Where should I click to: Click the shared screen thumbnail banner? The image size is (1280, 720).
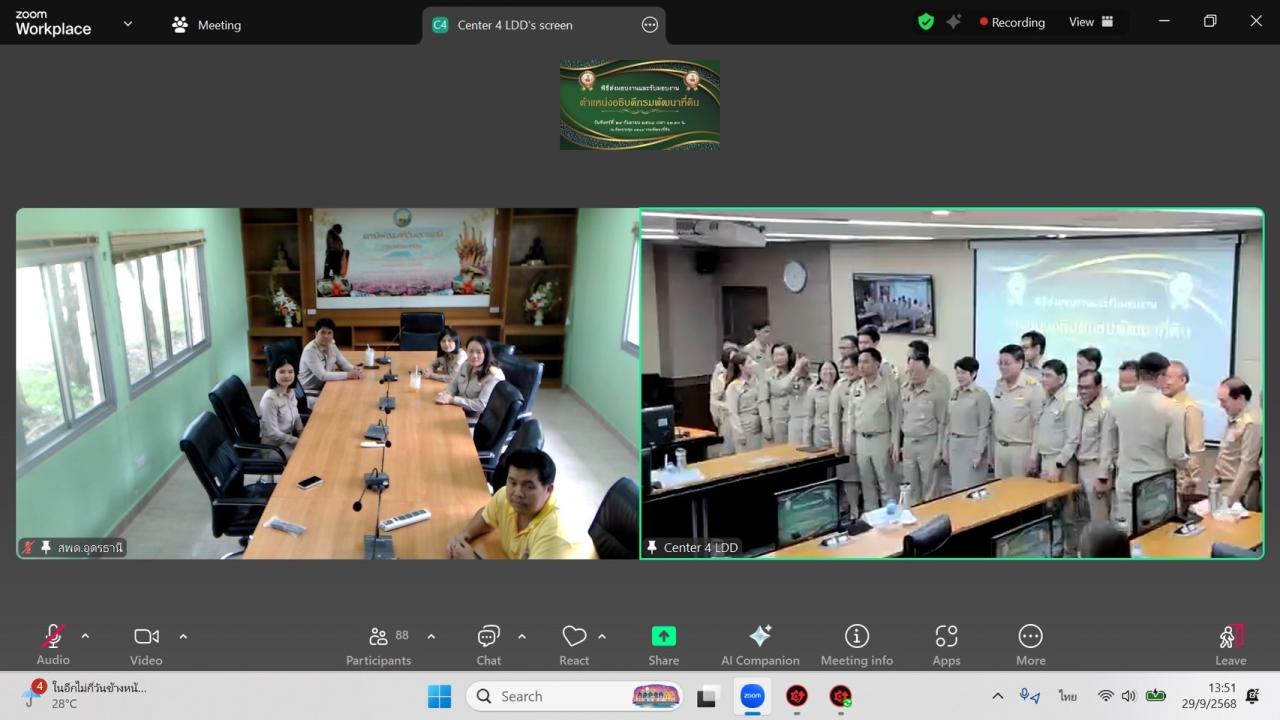(x=639, y=105)
